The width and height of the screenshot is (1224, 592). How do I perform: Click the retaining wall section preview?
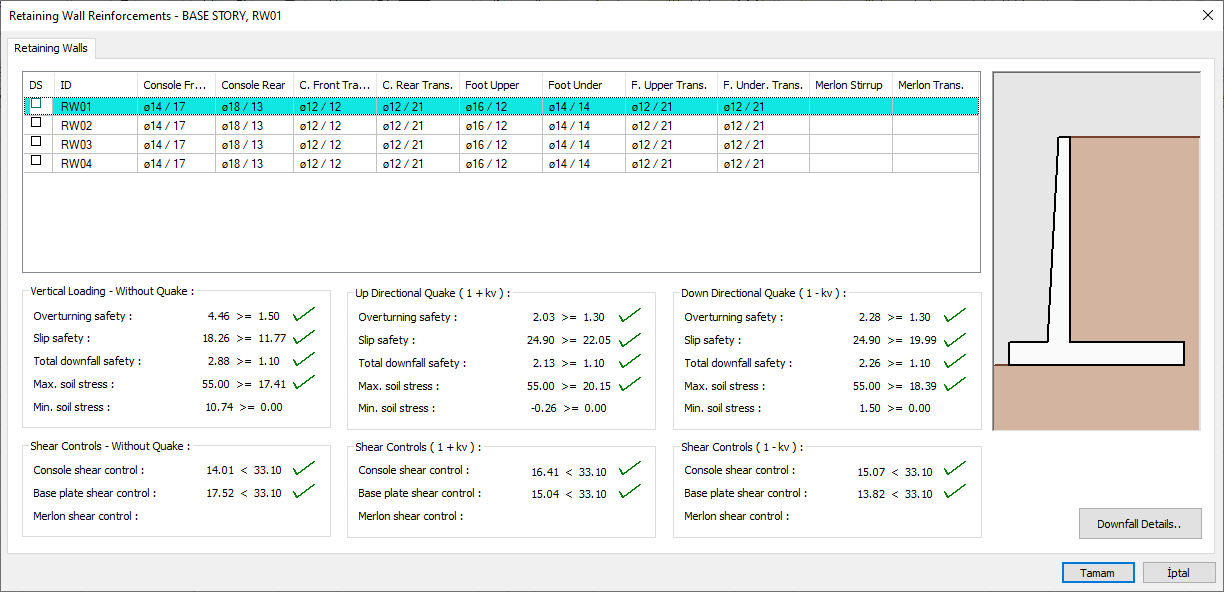1096,252
